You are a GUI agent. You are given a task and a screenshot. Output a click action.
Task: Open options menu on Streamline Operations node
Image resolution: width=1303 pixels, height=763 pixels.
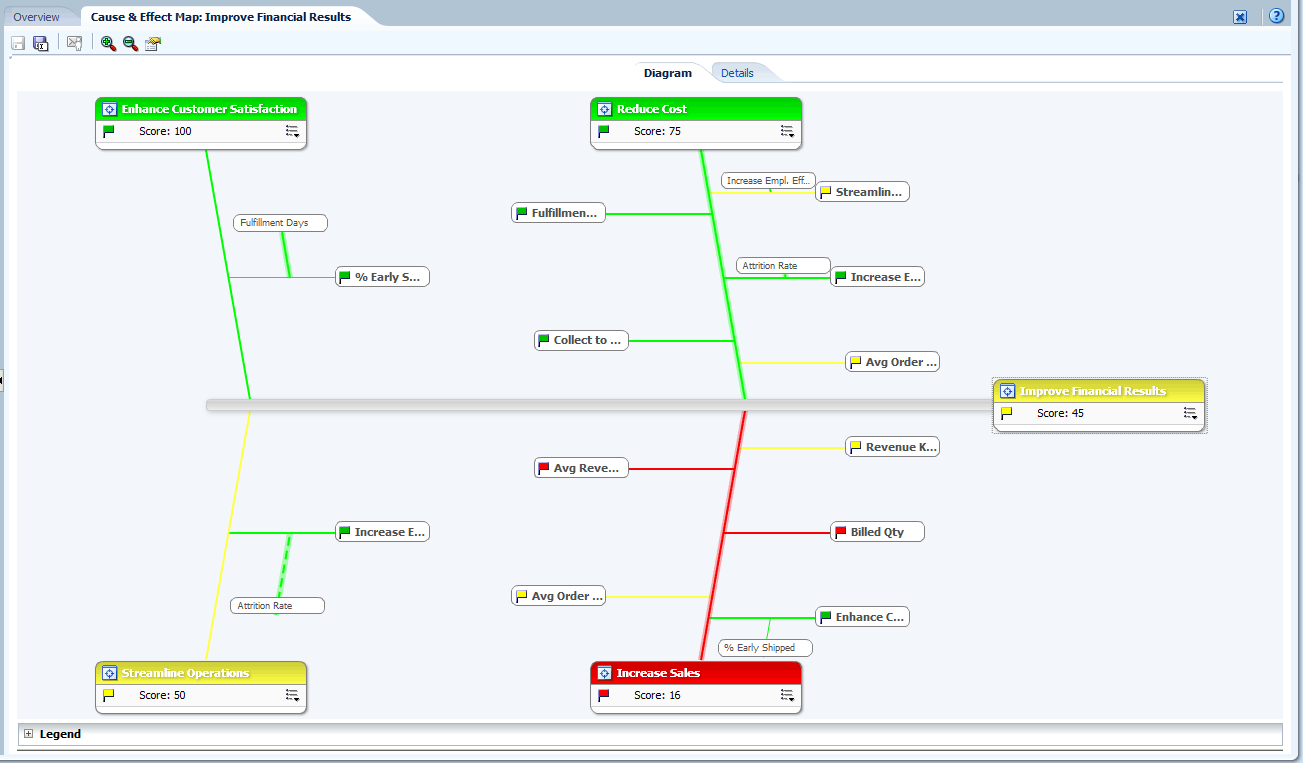pyautogui.click(x=292, y=695)
